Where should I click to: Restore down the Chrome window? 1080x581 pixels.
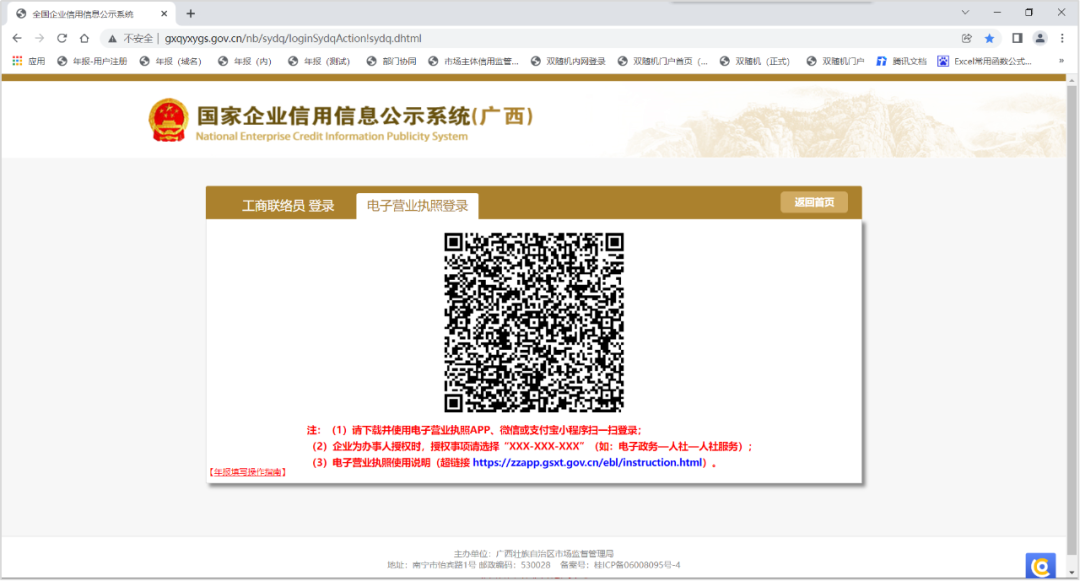(x=1029, y=12)
